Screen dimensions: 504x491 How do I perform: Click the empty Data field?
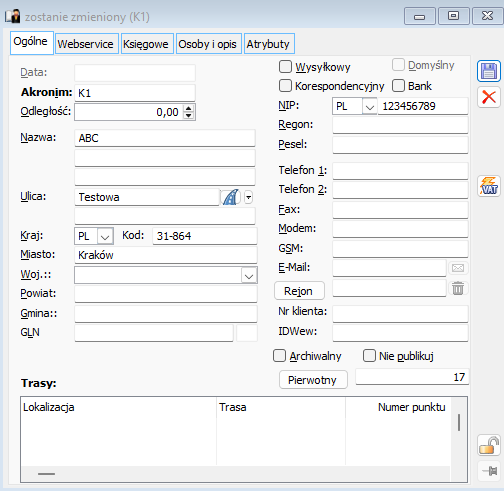click(135, 73)
